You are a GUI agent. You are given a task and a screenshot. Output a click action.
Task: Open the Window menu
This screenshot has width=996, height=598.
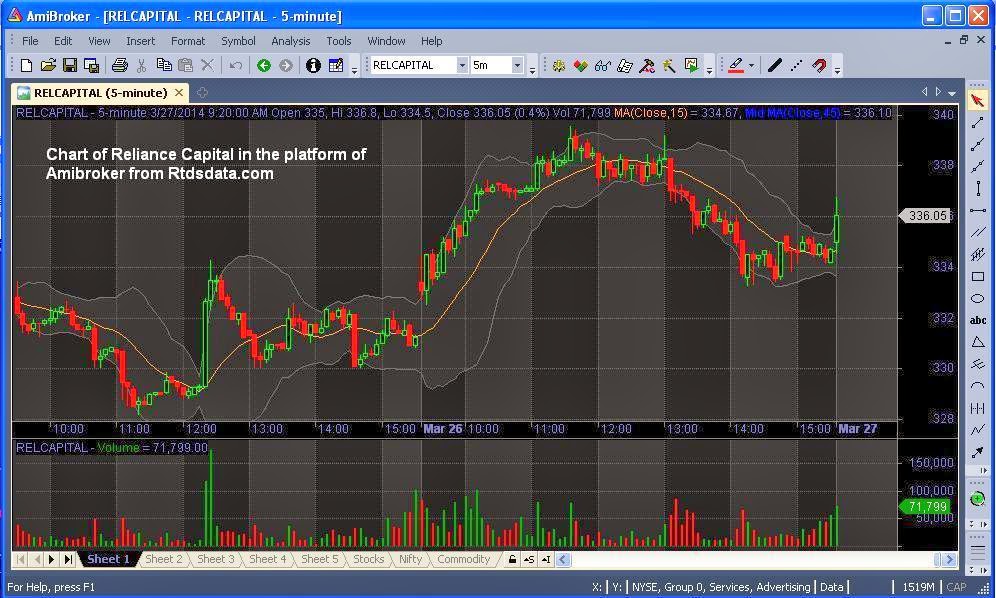click(386, 41)
